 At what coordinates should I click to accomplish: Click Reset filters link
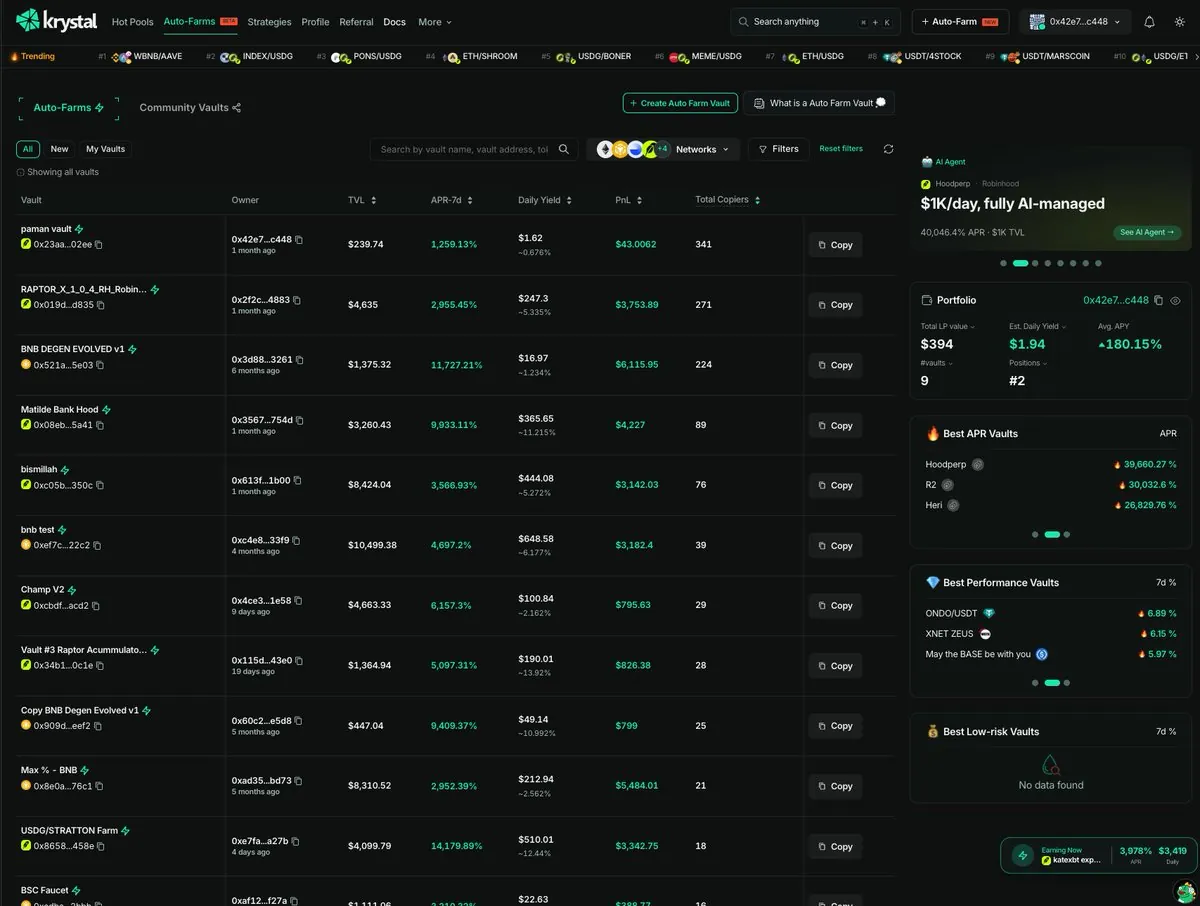tap(841, 149)
